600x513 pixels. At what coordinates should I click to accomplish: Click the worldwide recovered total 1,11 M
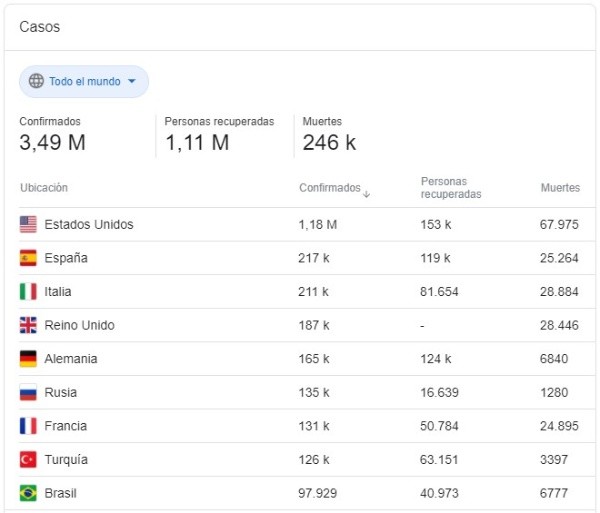(x=197, y=143)
